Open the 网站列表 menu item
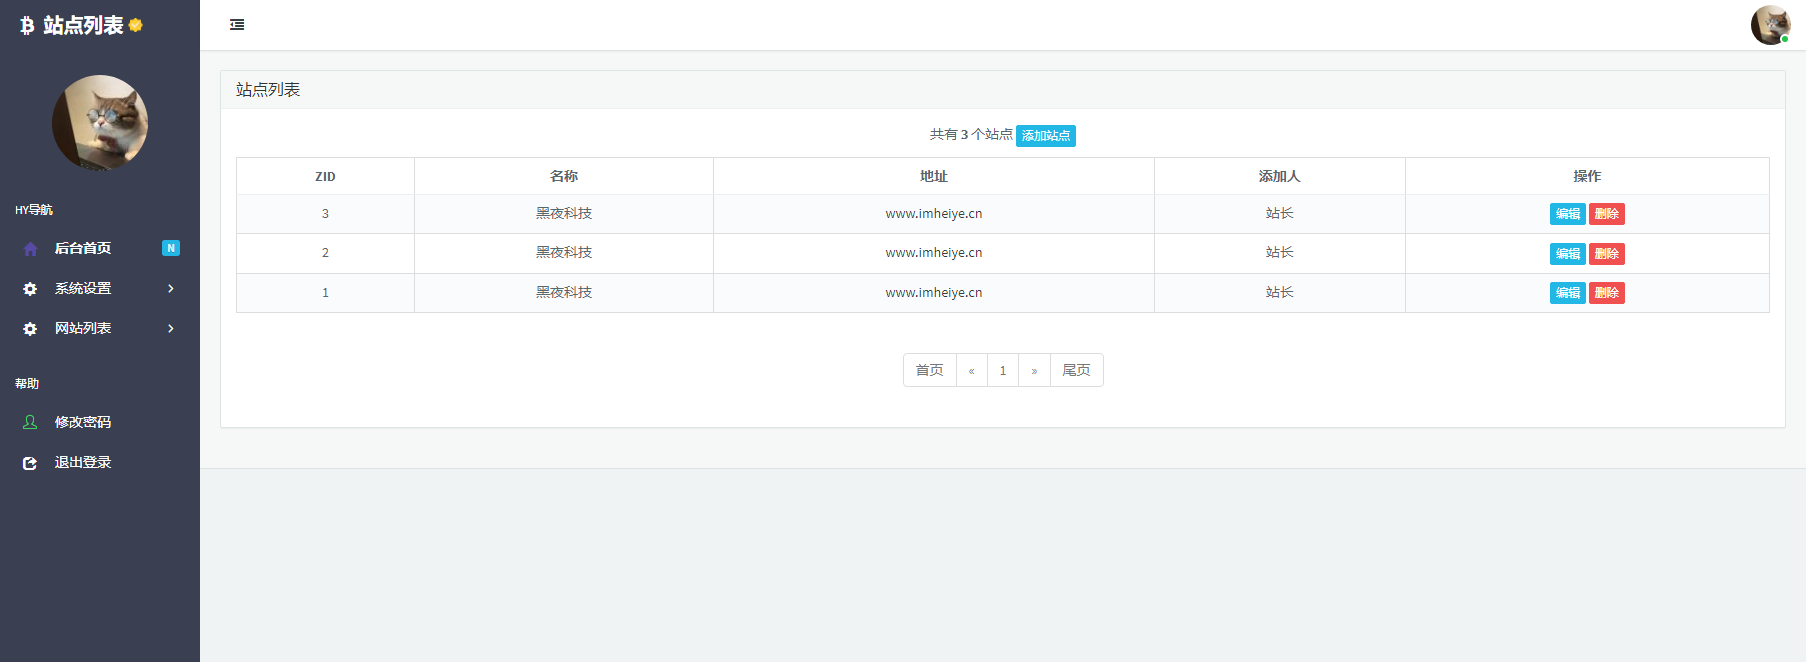1806x662 pixels. (100, 328)
